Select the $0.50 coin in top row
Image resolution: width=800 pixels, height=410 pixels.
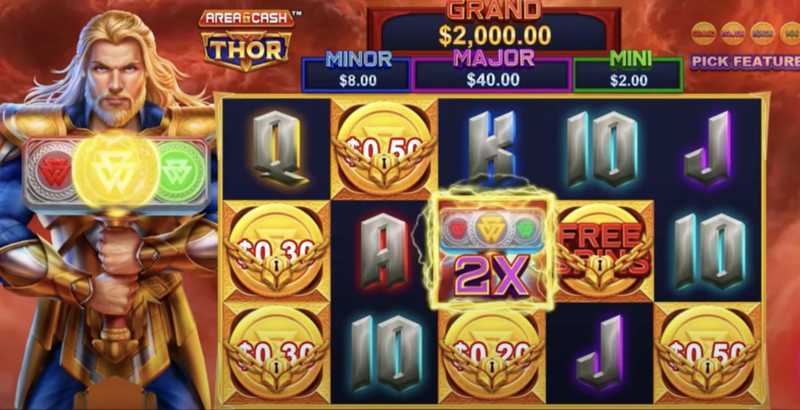(x=384, y=149)
